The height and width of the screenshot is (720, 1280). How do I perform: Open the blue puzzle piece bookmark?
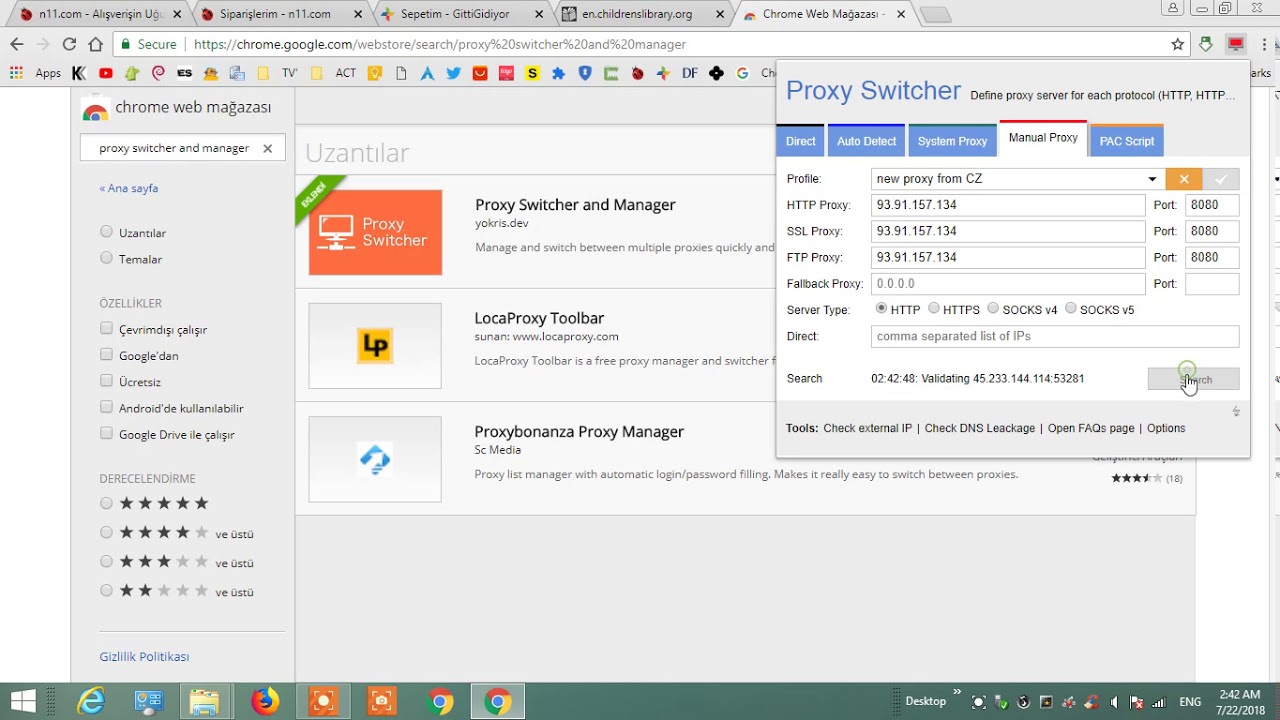point(558,73)
